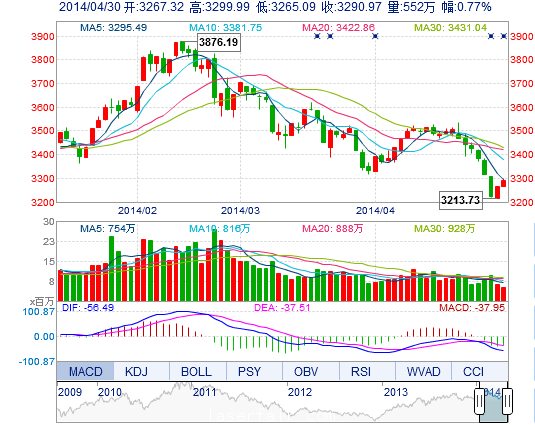Click the 3213.73 lowest price label
The image size is (535, 425).
pos(461,200)
